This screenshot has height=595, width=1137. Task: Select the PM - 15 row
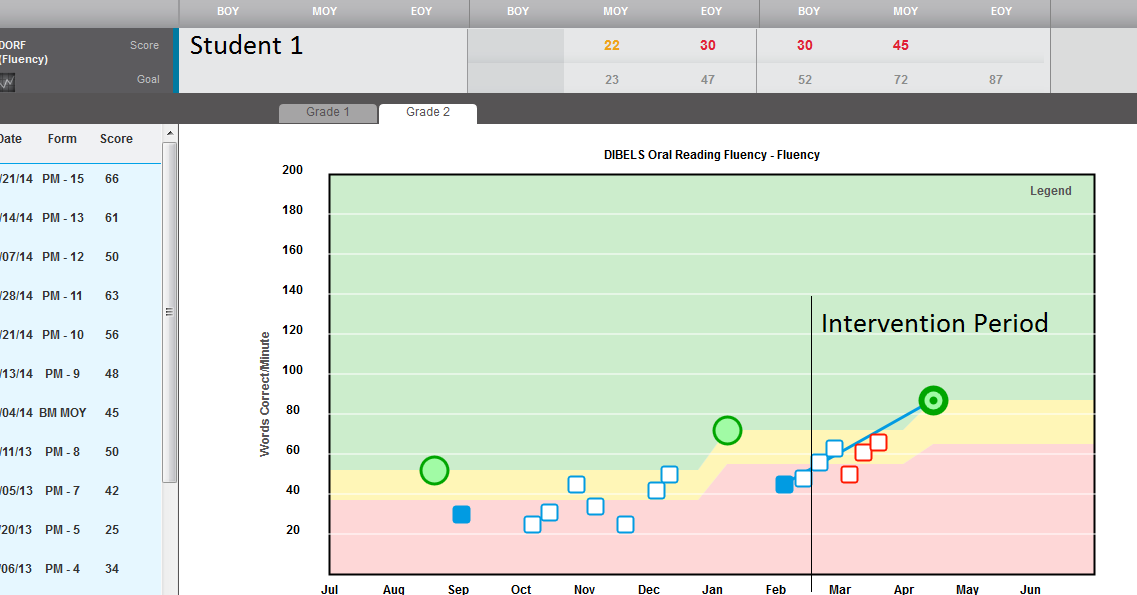click(63, 179)
